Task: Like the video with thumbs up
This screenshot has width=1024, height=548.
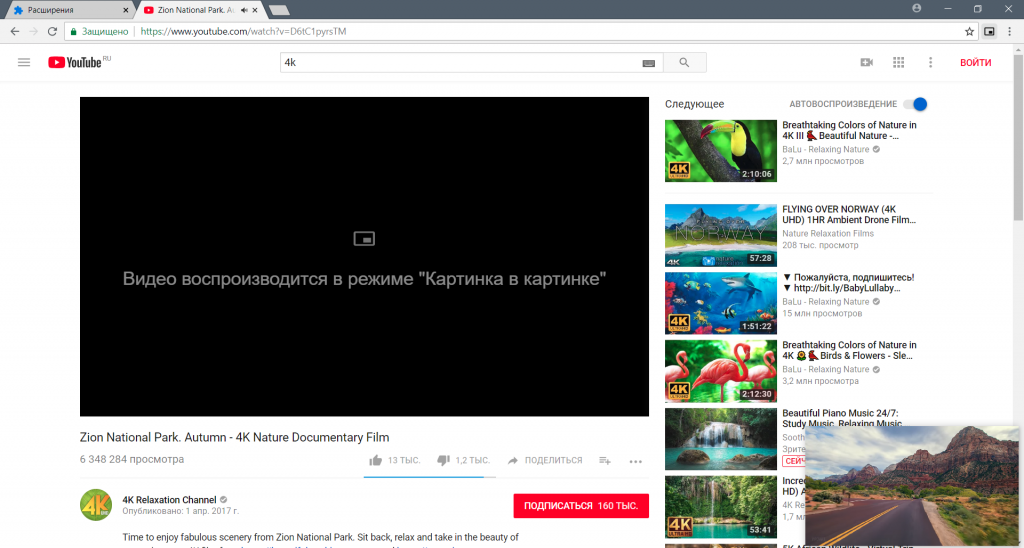Action: tap(376, 460)
